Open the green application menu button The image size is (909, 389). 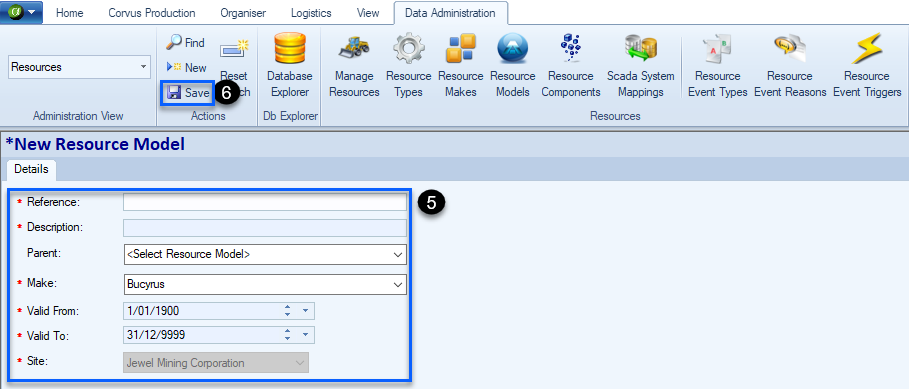(x=21, y=12)
